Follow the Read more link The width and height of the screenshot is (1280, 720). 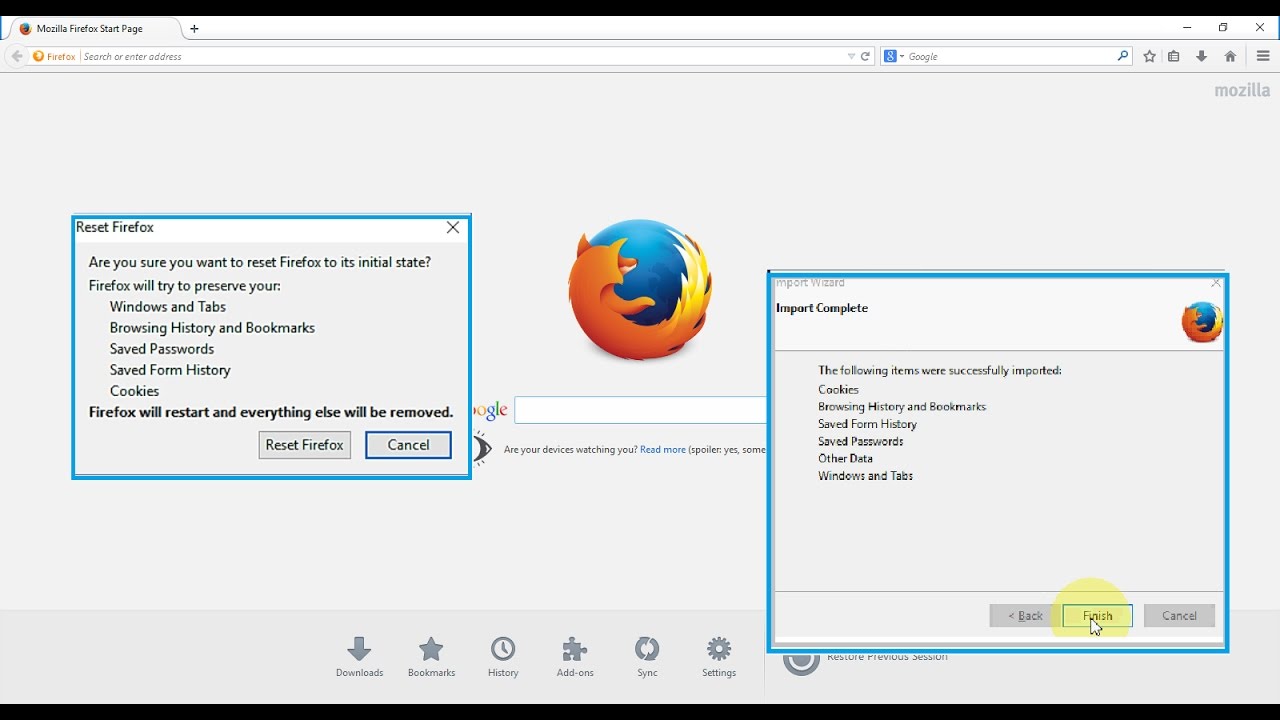click(x=663, y=450)
